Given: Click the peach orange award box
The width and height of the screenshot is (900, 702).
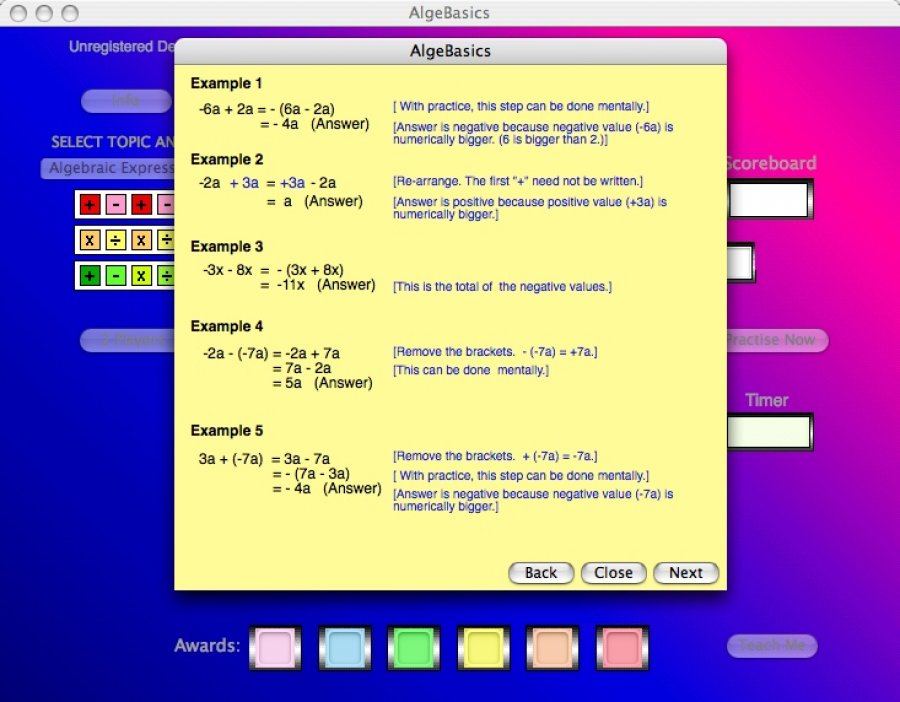Looking at the screenshot, I should pyautogui.click(x=553, y=647).
